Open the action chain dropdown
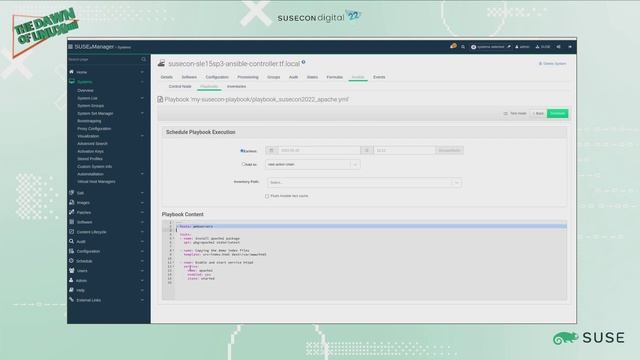The width and height of the screenshot is (640, 360). [x=313, y=164]
